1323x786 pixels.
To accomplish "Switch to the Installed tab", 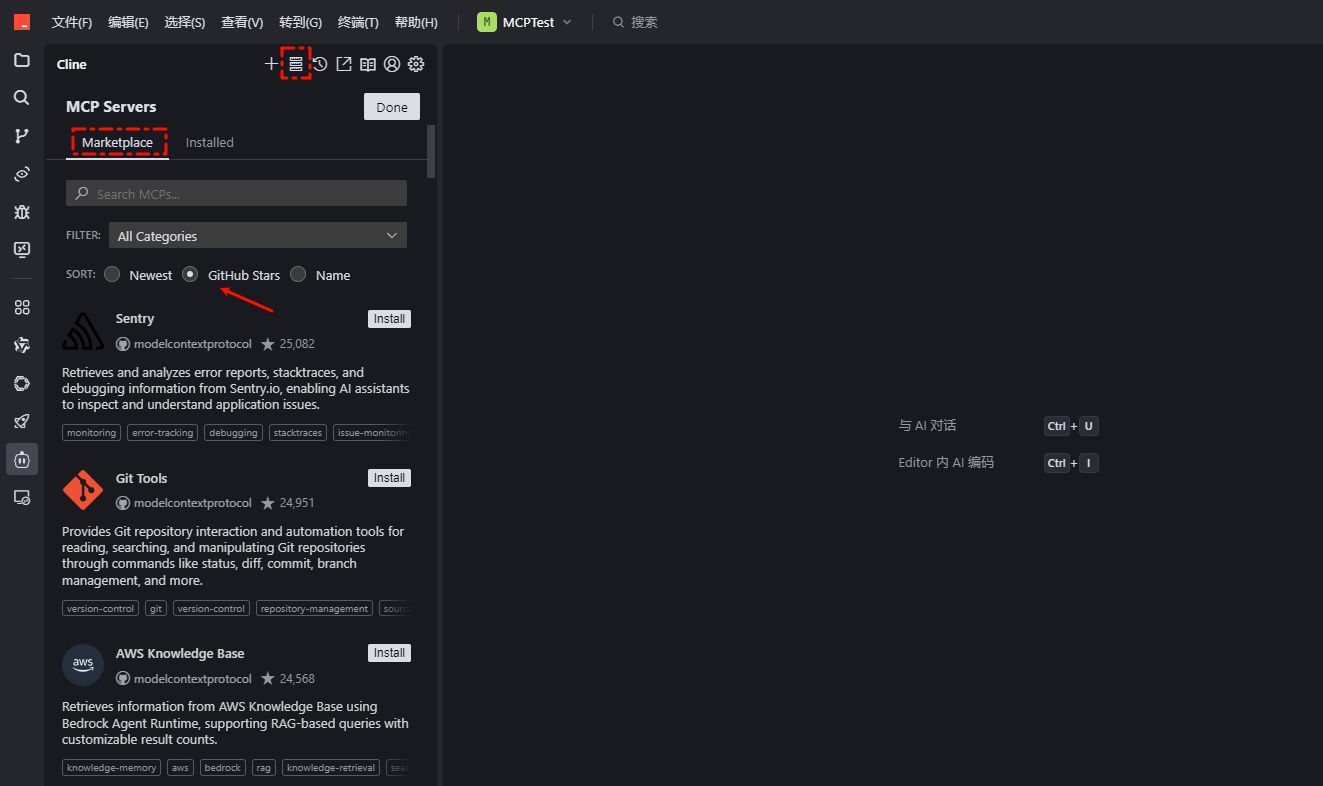I will [210, 142].
